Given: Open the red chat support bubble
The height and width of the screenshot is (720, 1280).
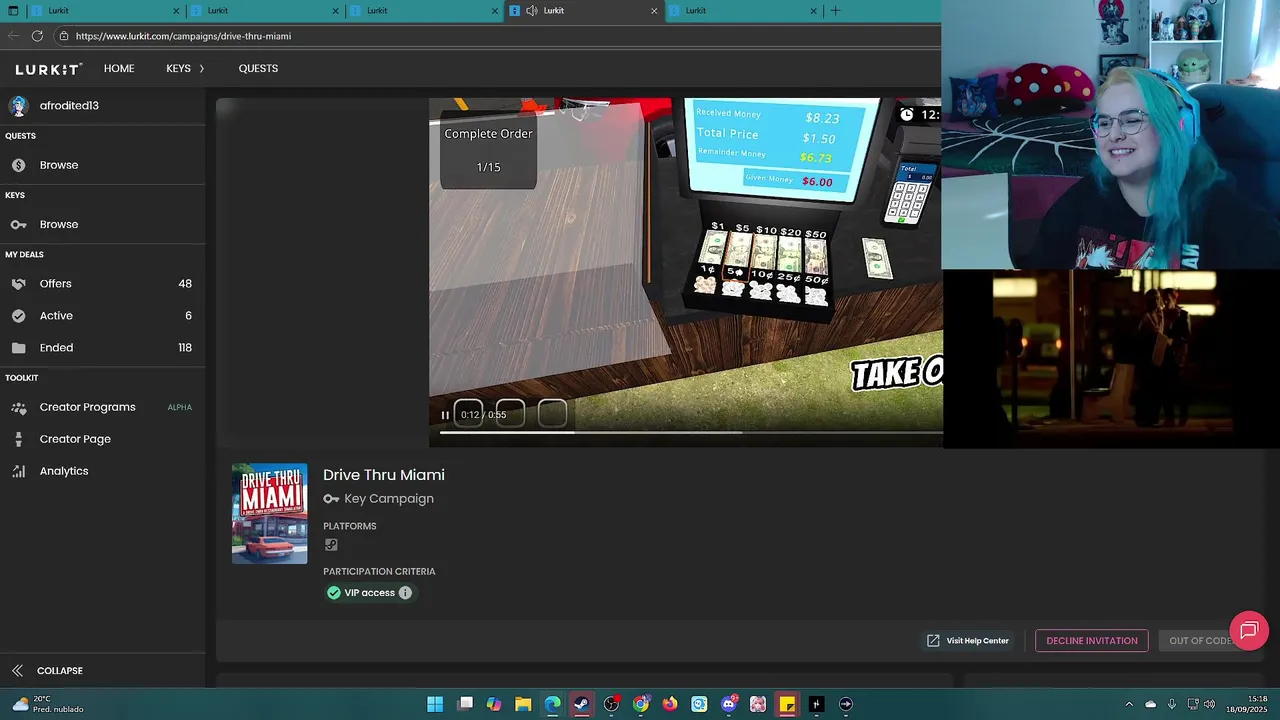Looking at the screenshot, I should [1249, 631].
